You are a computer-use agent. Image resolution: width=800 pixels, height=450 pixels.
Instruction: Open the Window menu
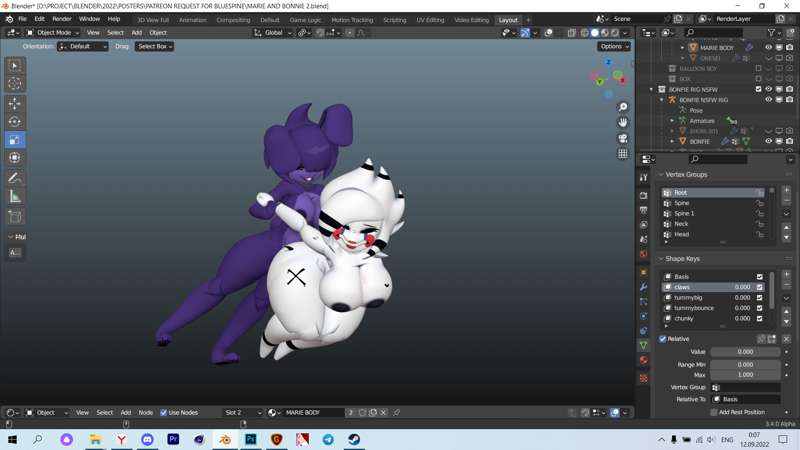(x=89, y=19)
